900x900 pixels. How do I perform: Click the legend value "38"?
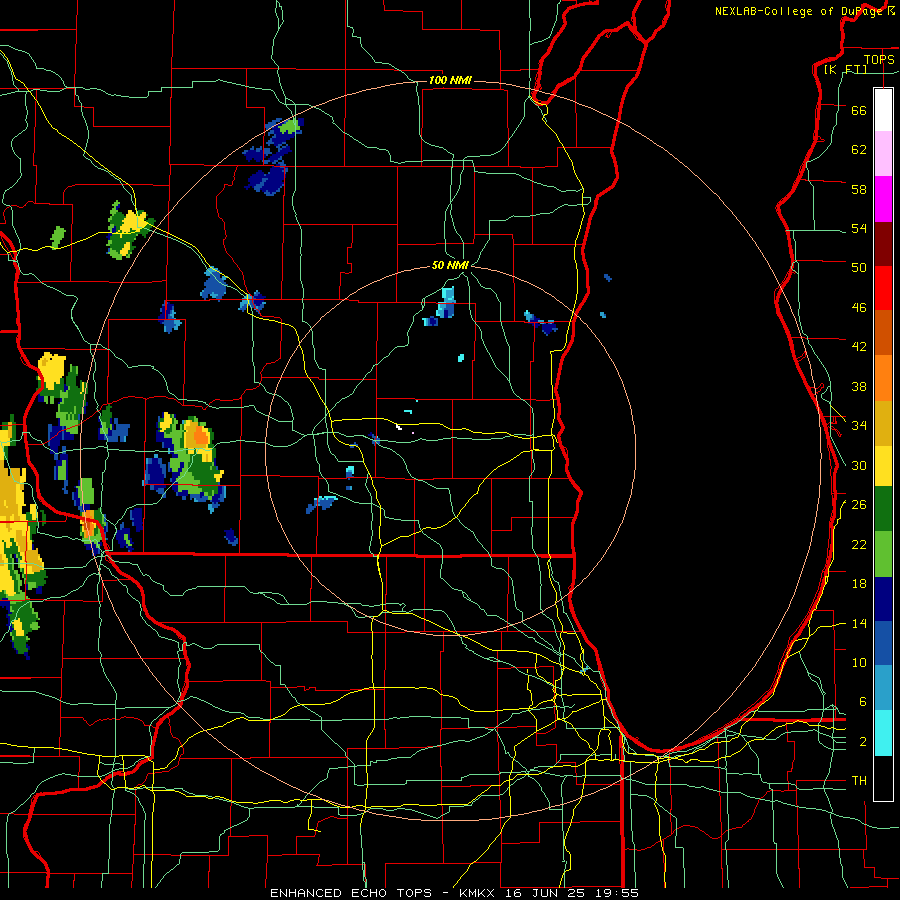pyautogui.click(x=859, y=386)
